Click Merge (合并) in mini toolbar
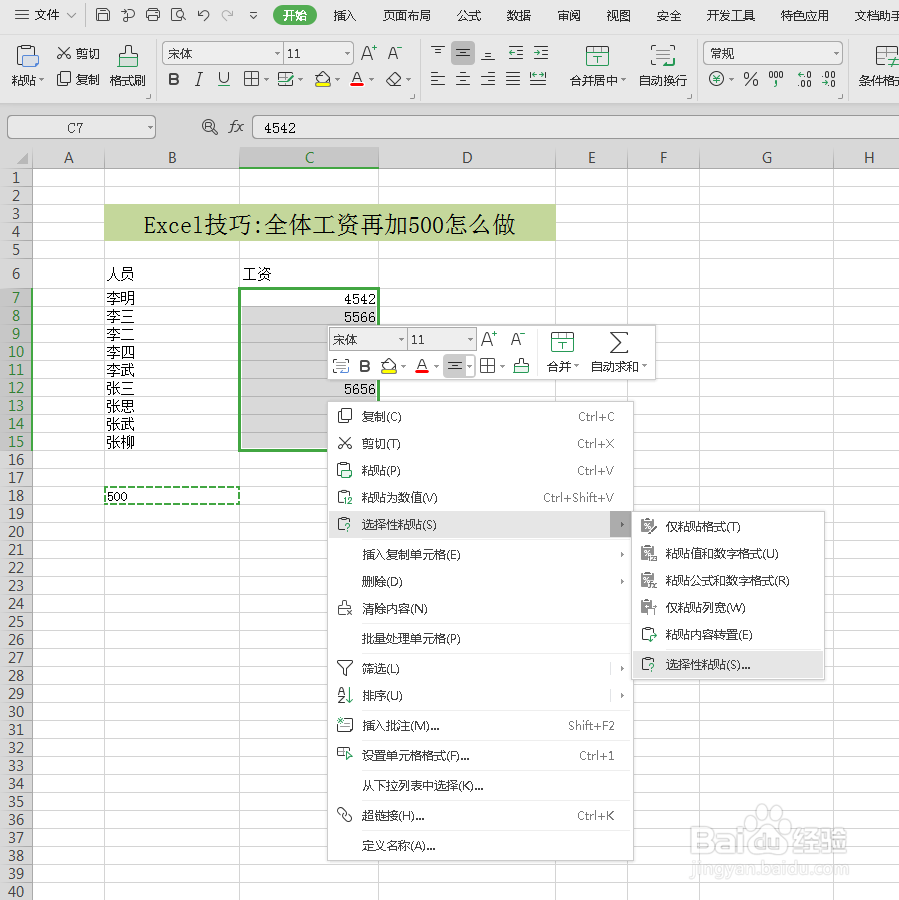 (x=563, y=352)
